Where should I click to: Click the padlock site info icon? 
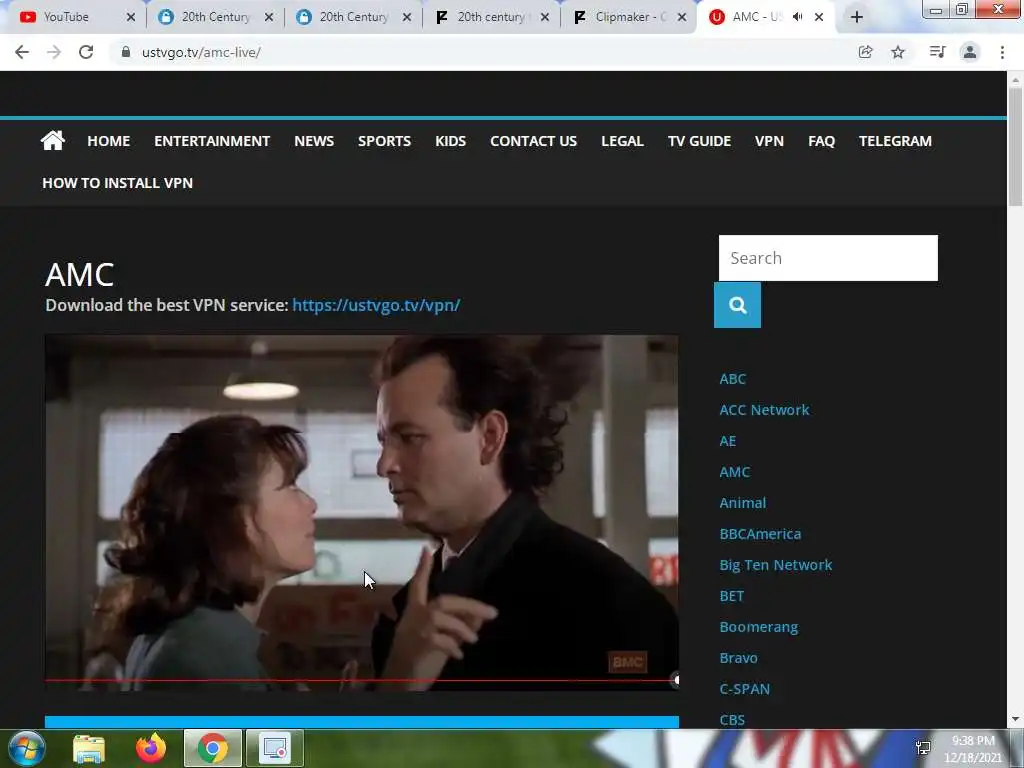tap(126, 52)
